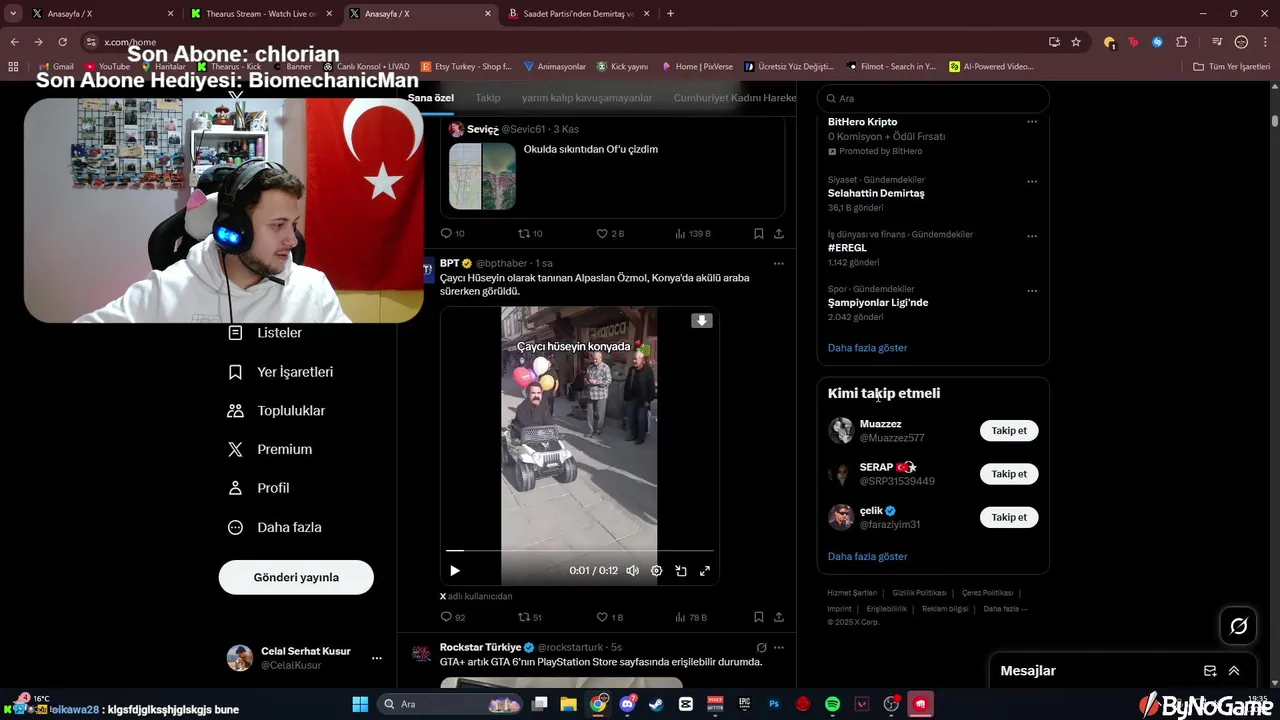Open Grok floating button
This screenshot has height=720, width=1280.
[x=1239, y=626]
